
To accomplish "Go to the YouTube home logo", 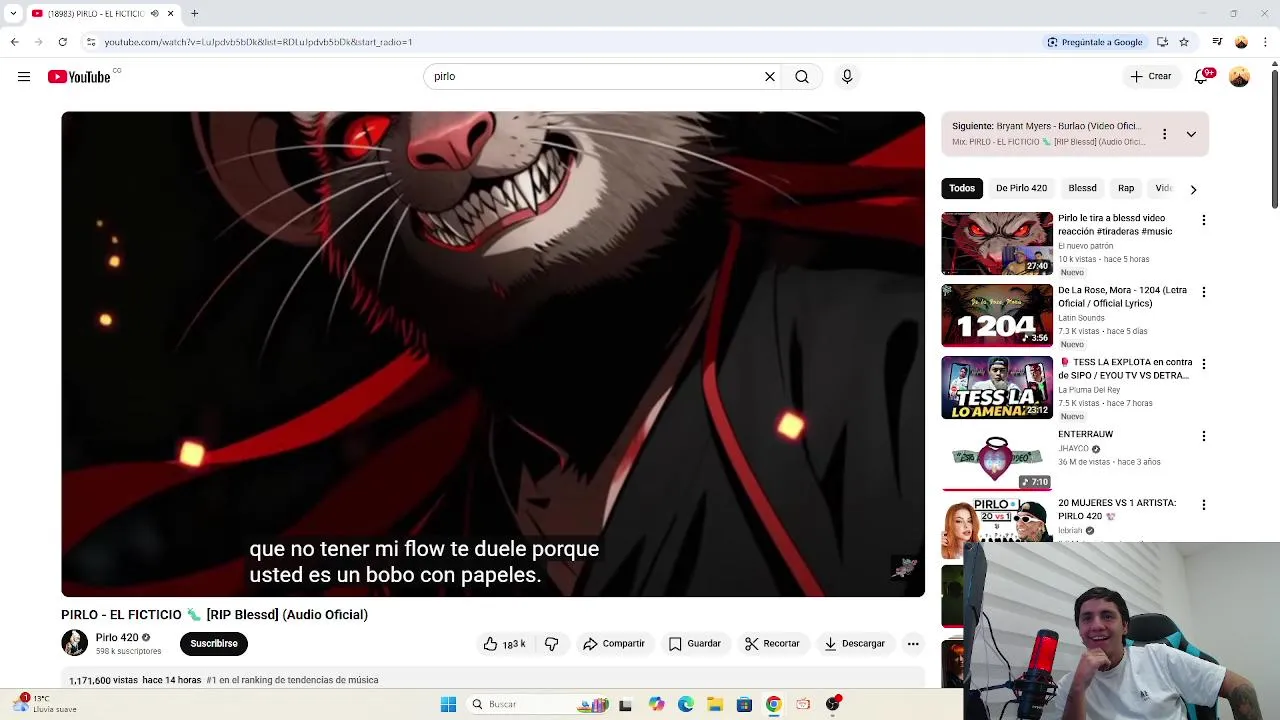I will click(x=79, y=77).
